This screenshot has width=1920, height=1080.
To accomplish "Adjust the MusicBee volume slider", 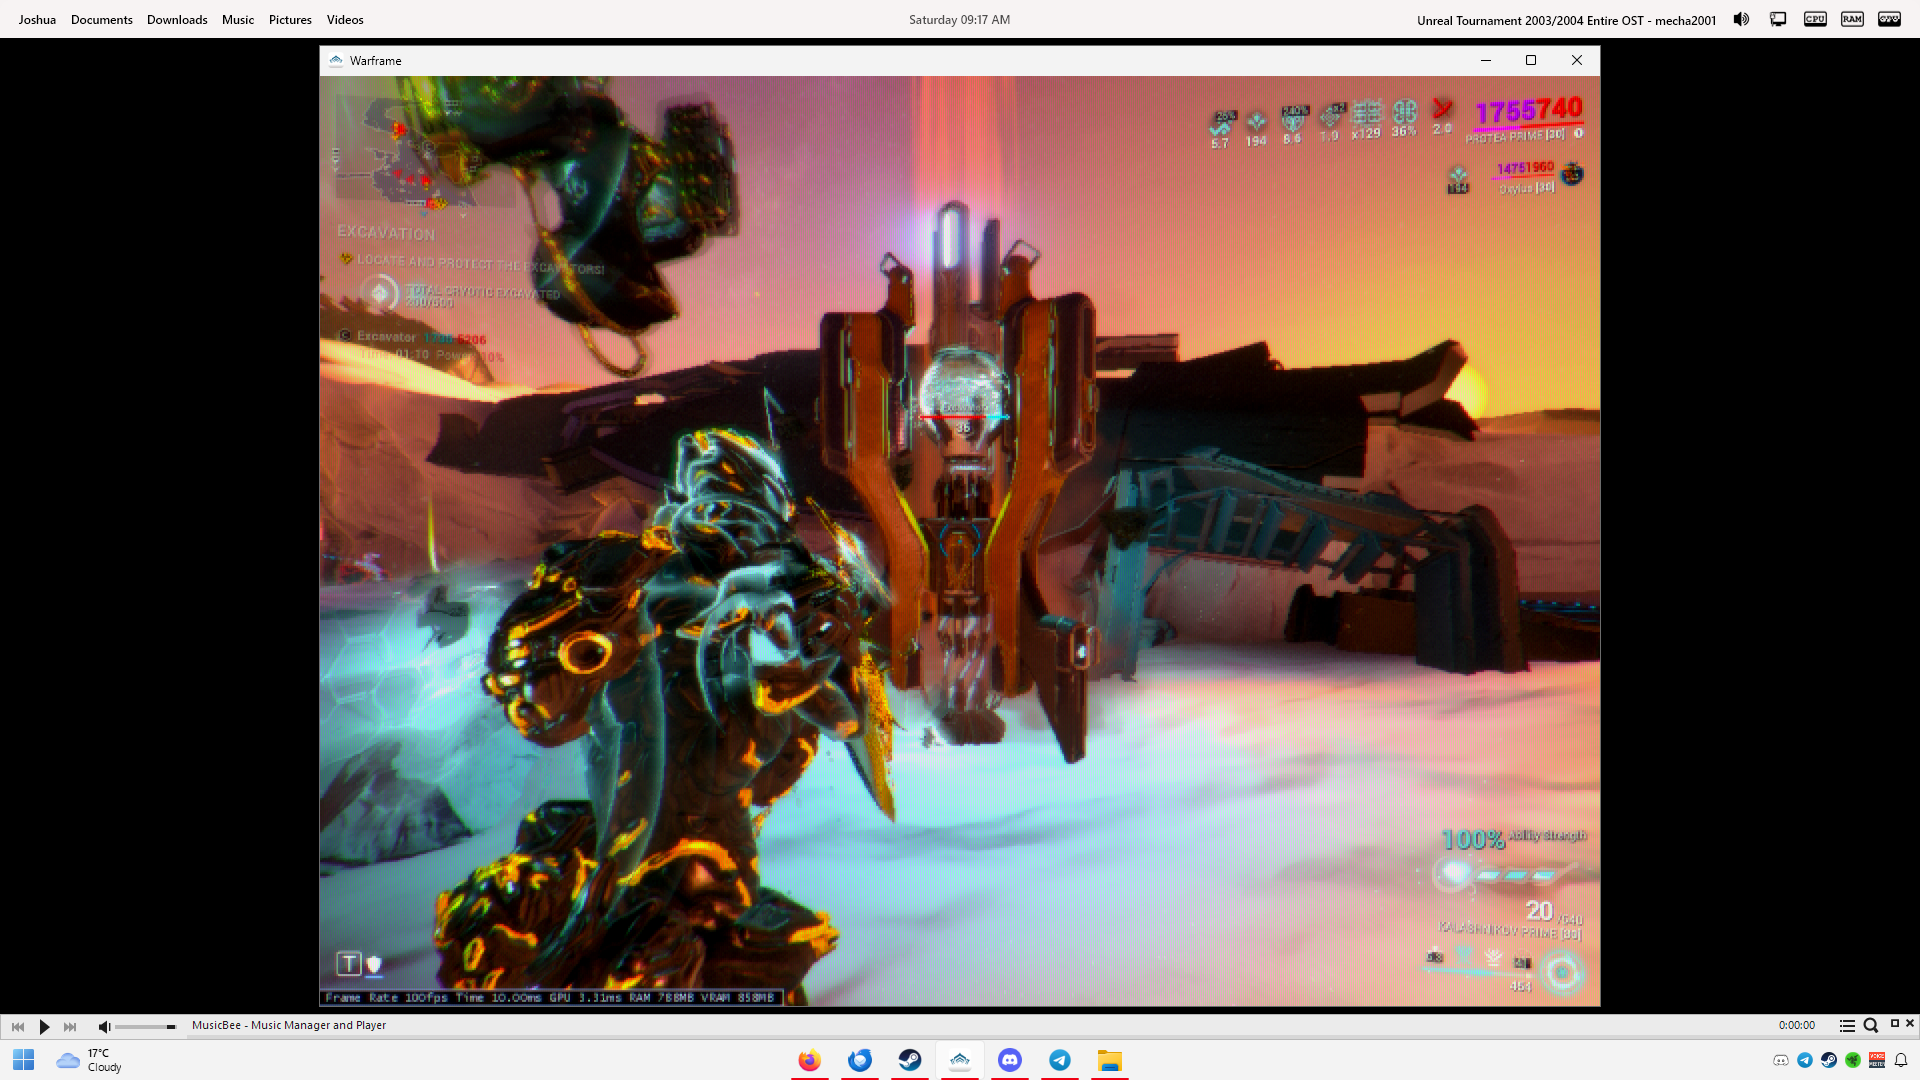I will tap(145, 1026).
